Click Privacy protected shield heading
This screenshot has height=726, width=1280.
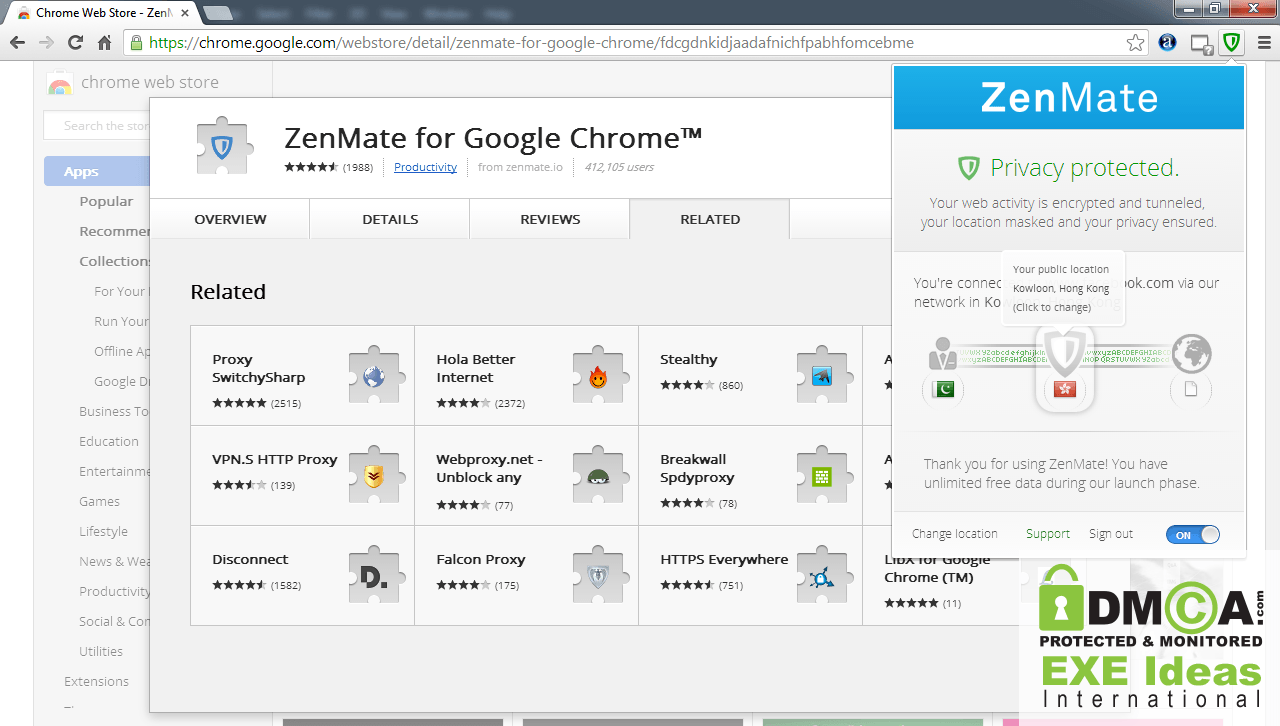point(1069,167)
